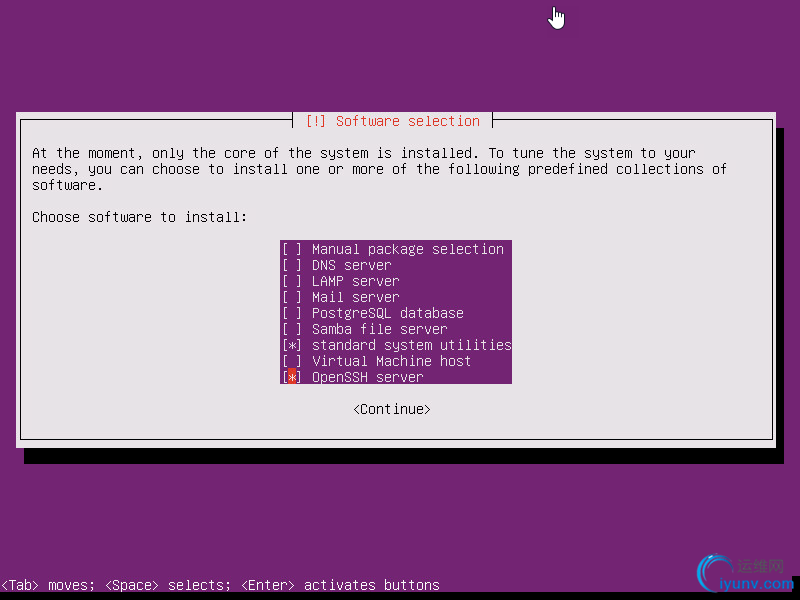Toggle the Samba file server checkbox
The image size is (800, 600).
292,329
